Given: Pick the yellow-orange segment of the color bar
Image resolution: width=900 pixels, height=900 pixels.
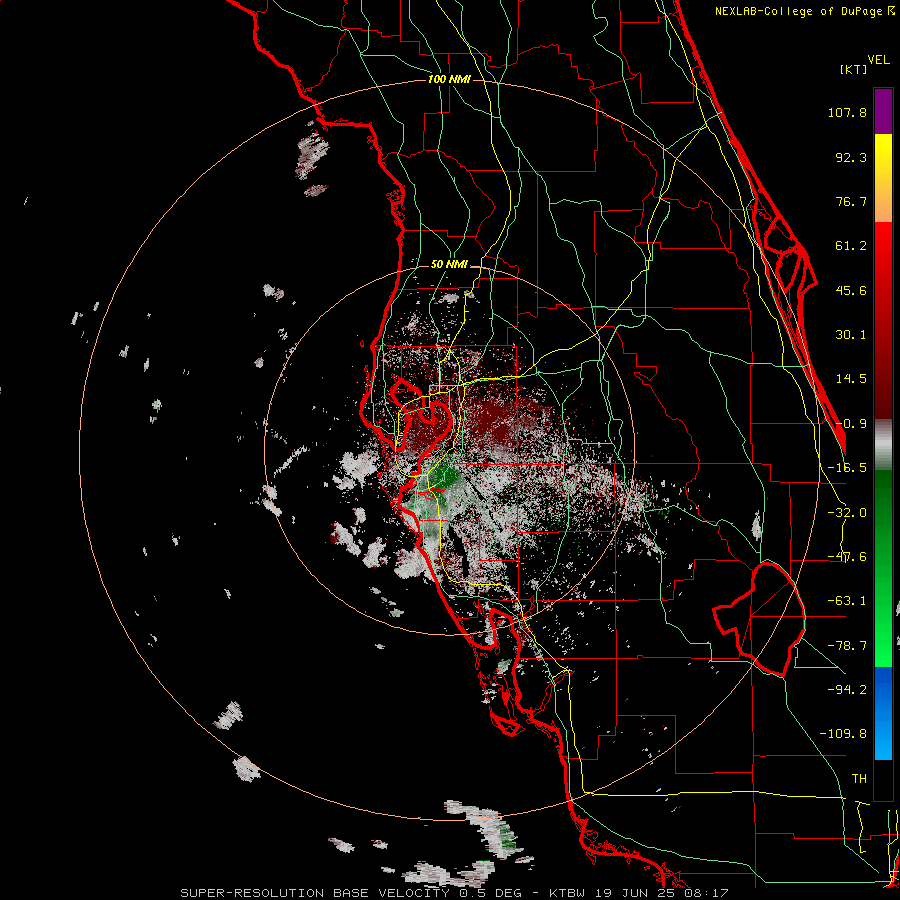Looking at the screenshot, I should click(883, 178).
